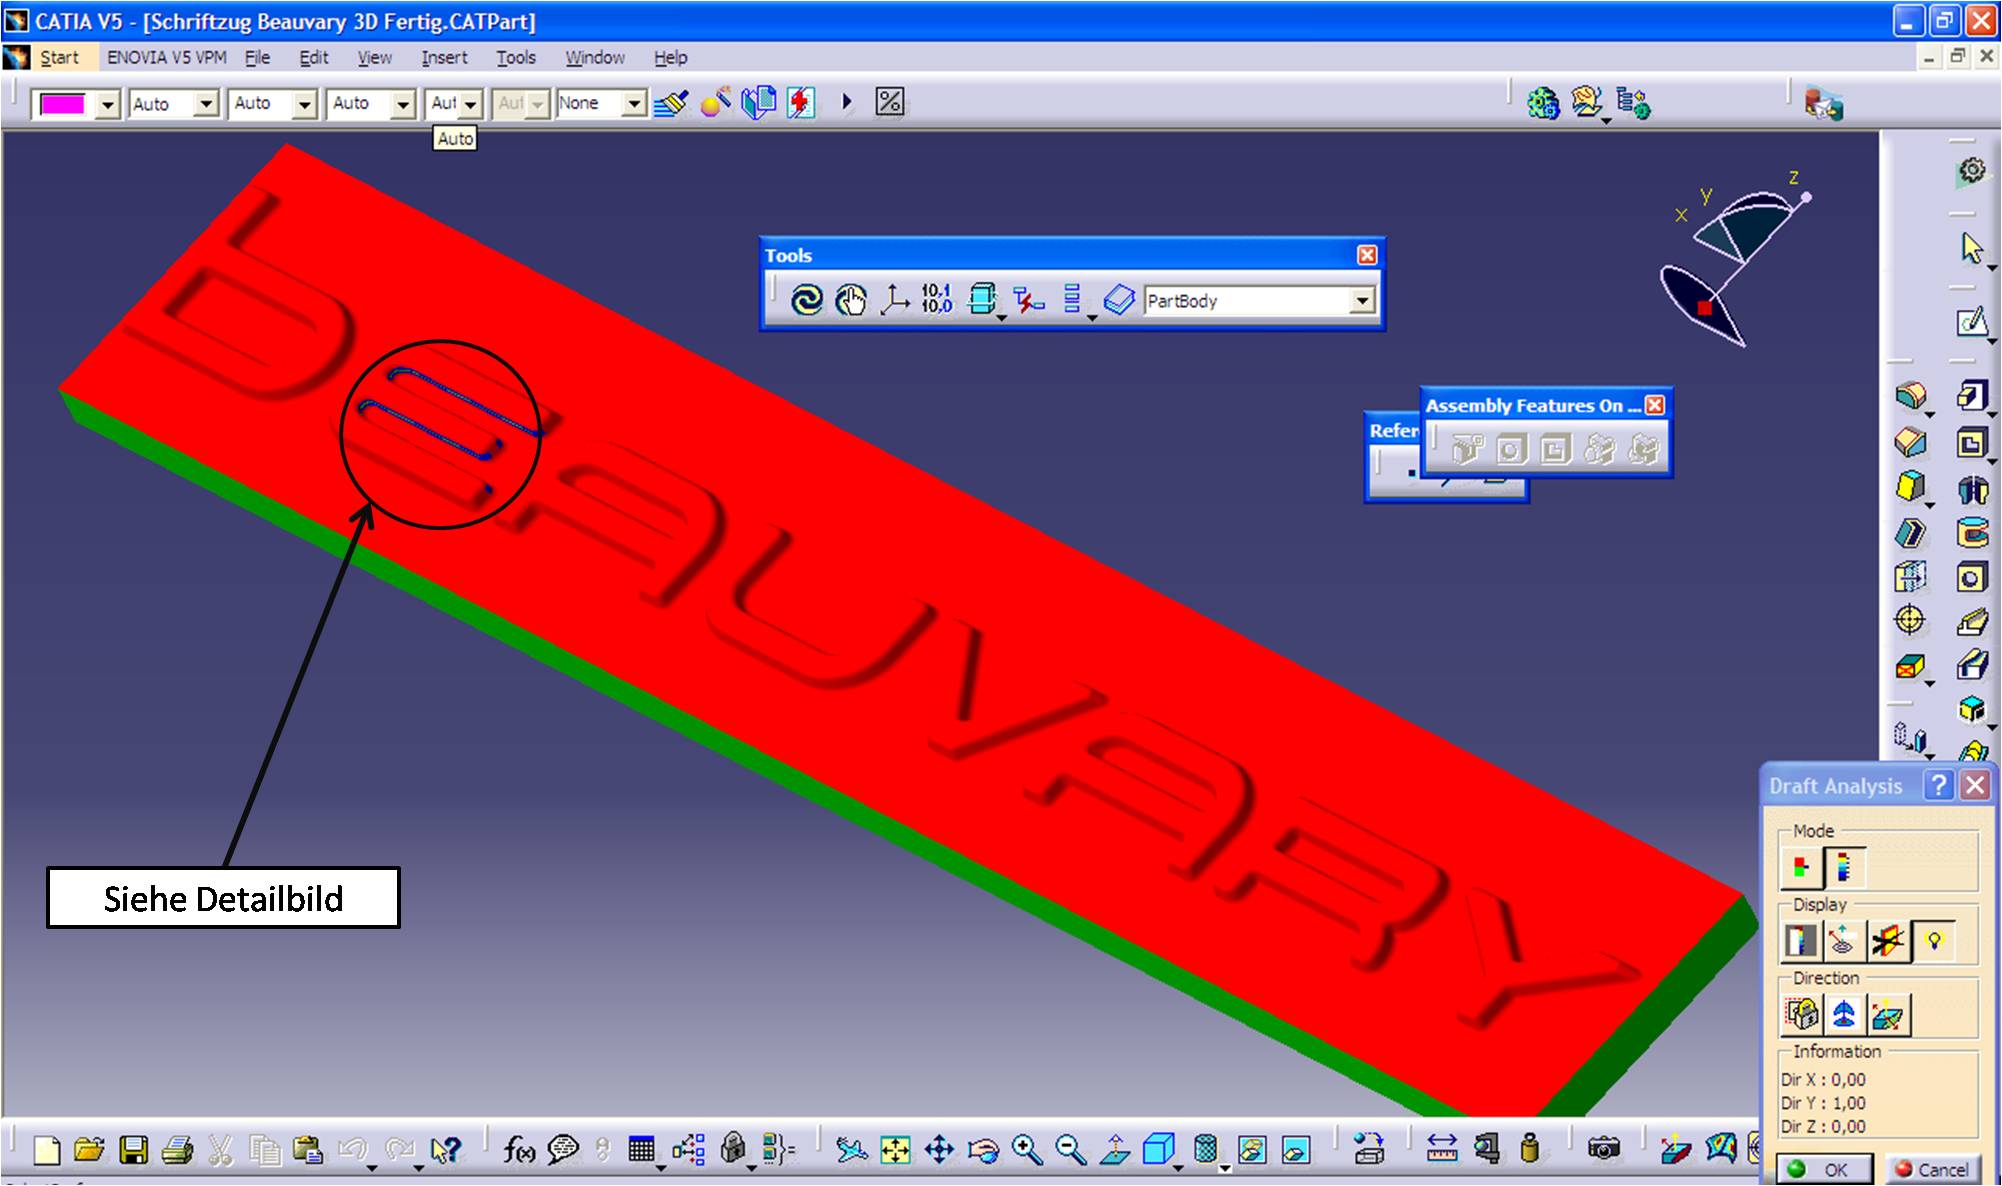
Task: Select the Pan four-arrow icon
Action: pyautogui.click(x=939, y=1150)
